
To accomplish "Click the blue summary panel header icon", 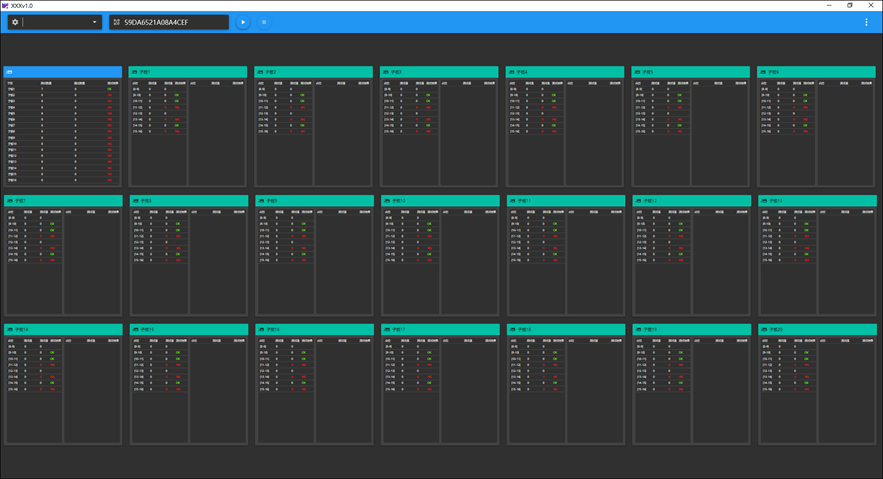I will pyautogui.click(x=10, y=72).
